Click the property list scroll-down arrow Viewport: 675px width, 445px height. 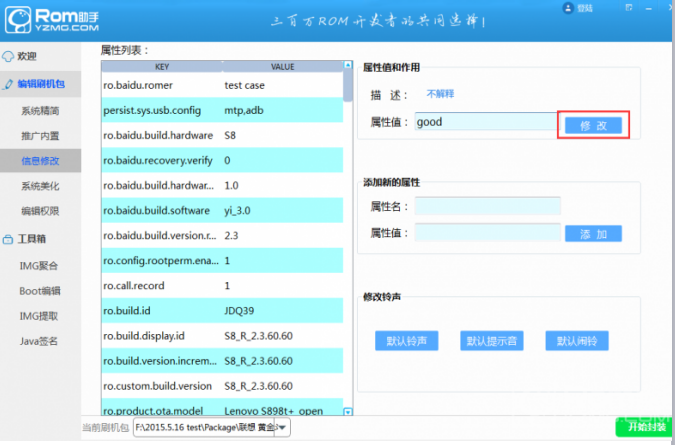click(x=348, y=412)
